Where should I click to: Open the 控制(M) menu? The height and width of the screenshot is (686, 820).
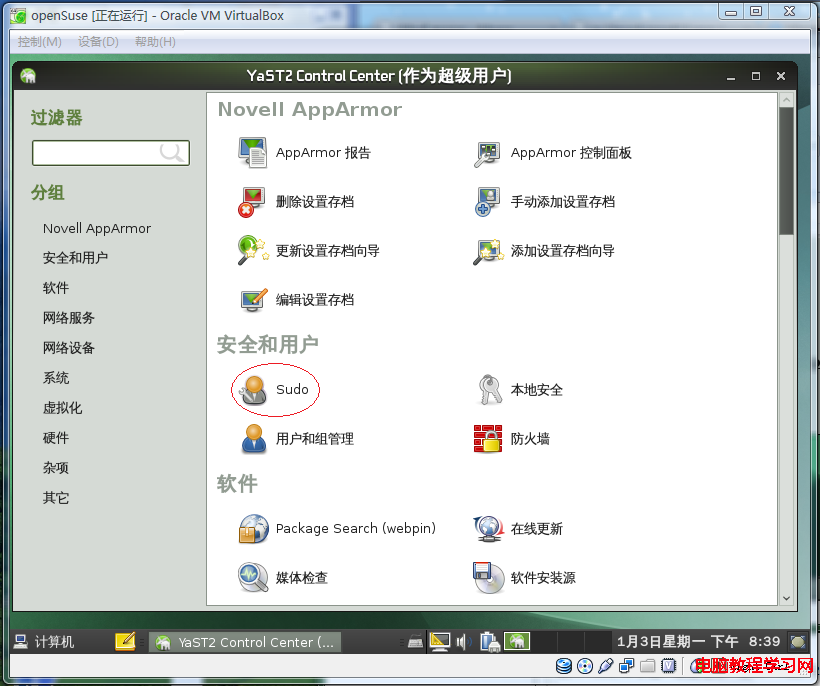coord(40,42)
